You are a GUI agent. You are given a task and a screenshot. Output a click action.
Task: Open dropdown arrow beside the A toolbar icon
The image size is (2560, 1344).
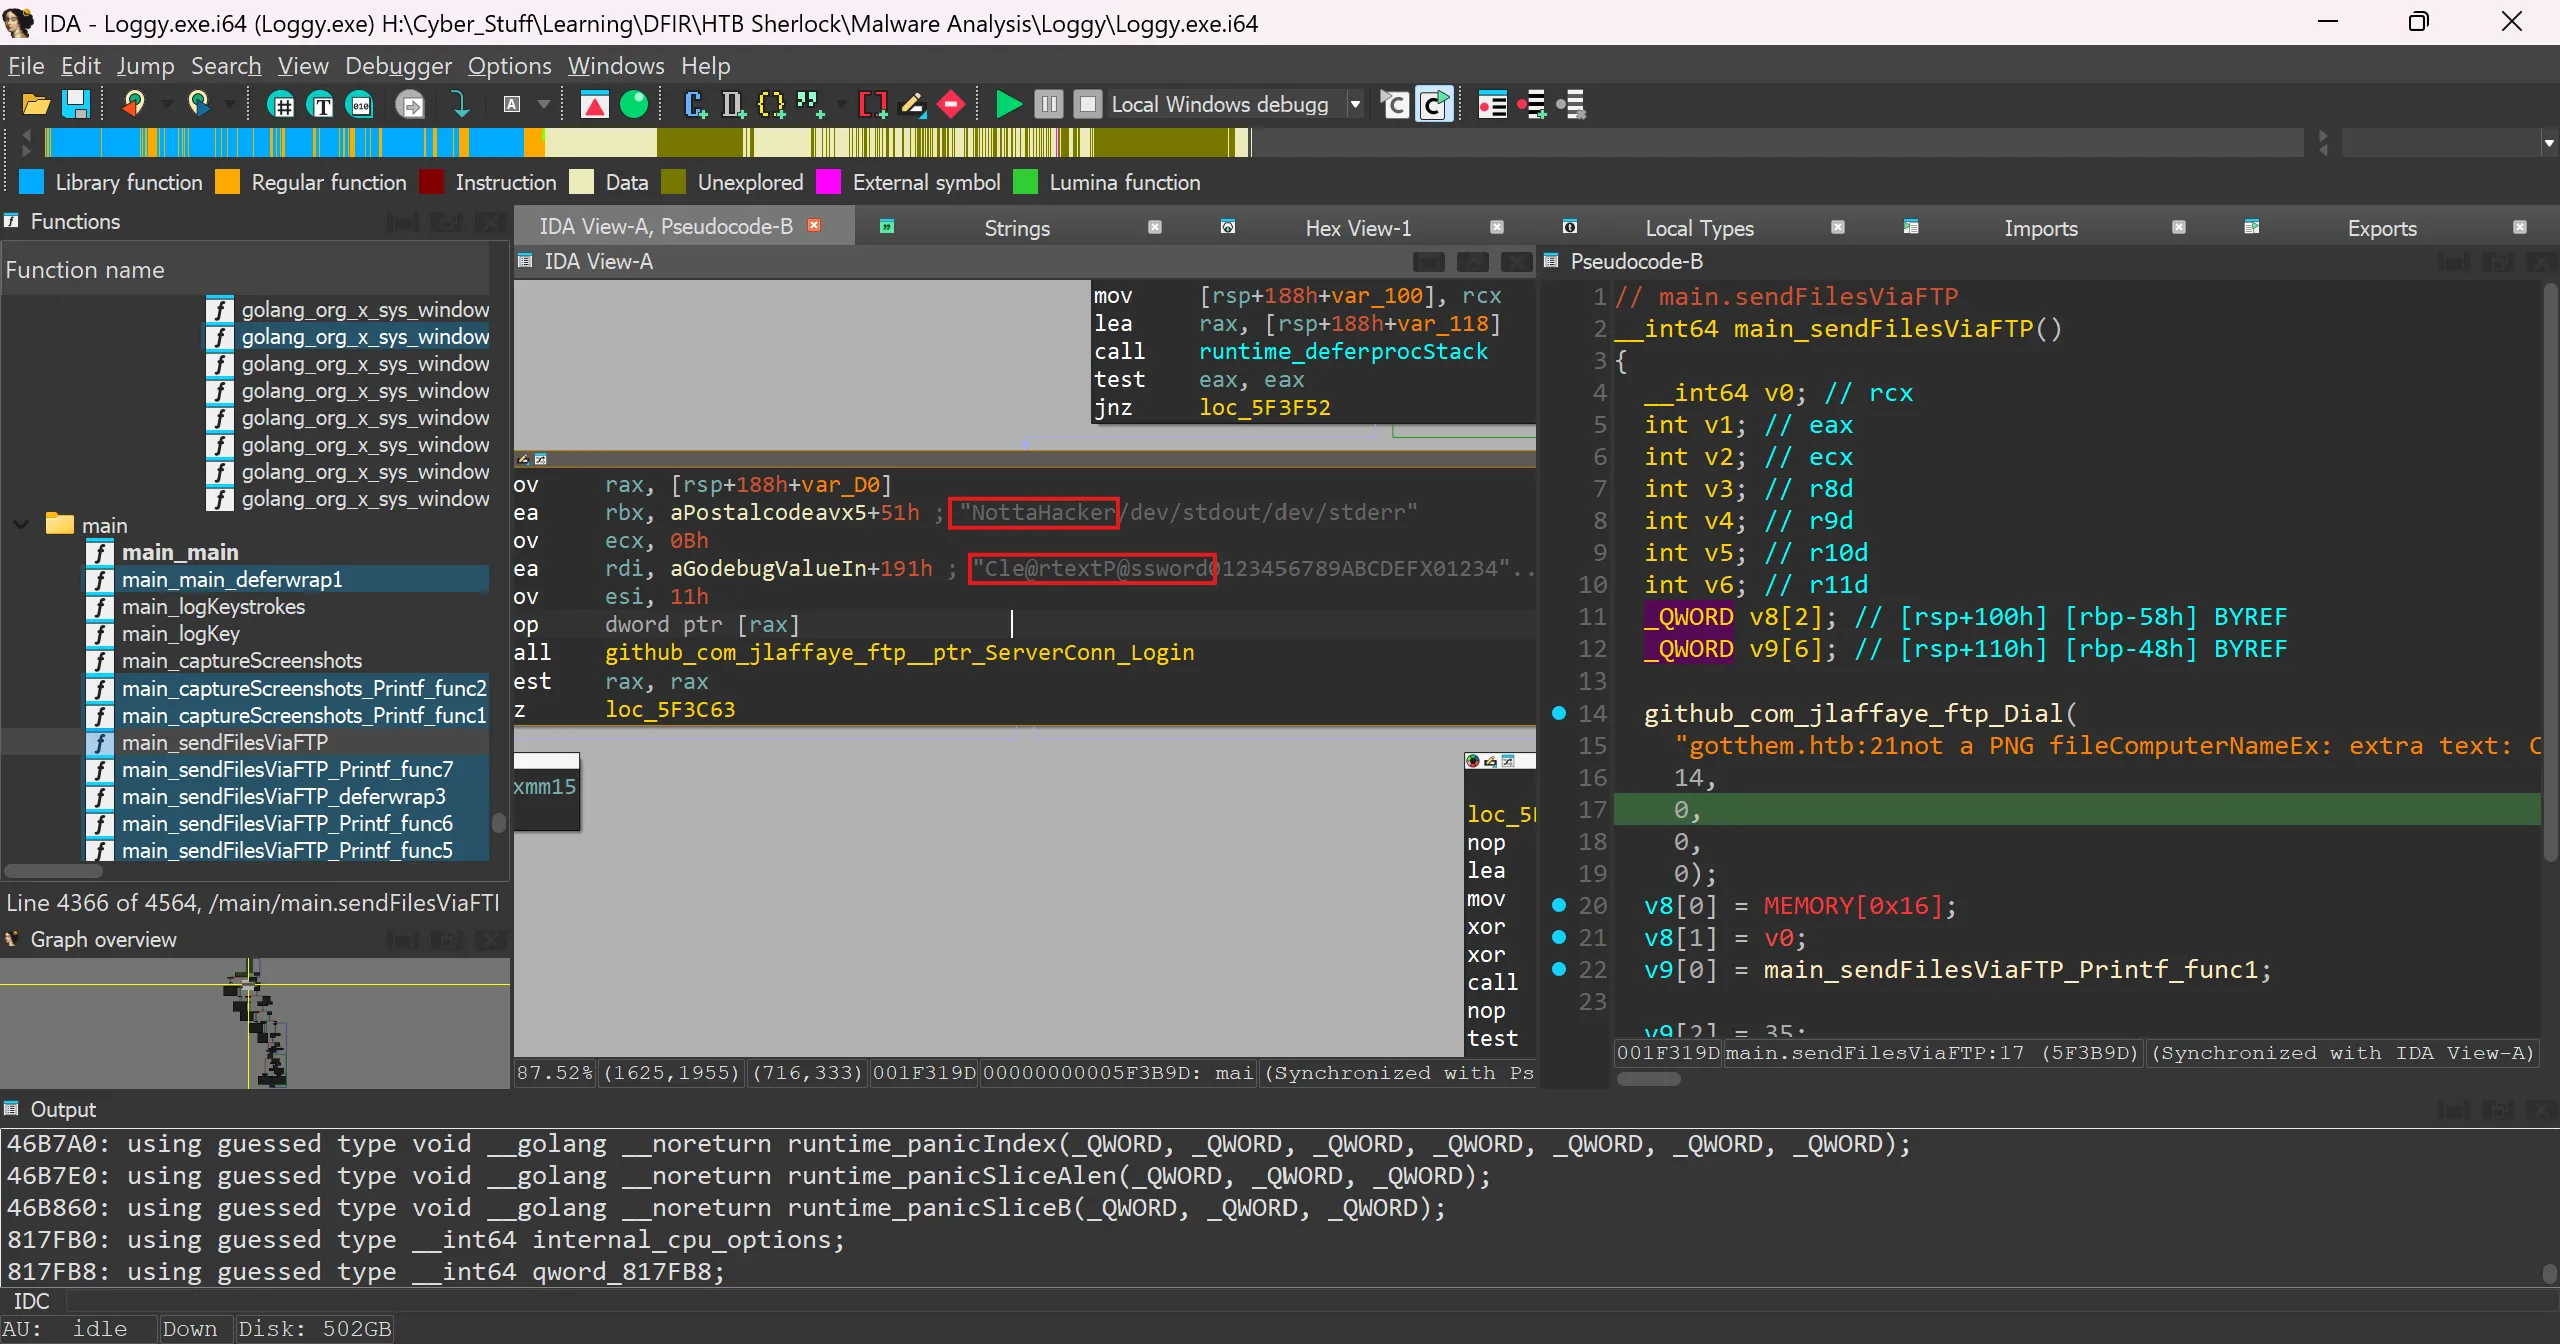[543, 104]
